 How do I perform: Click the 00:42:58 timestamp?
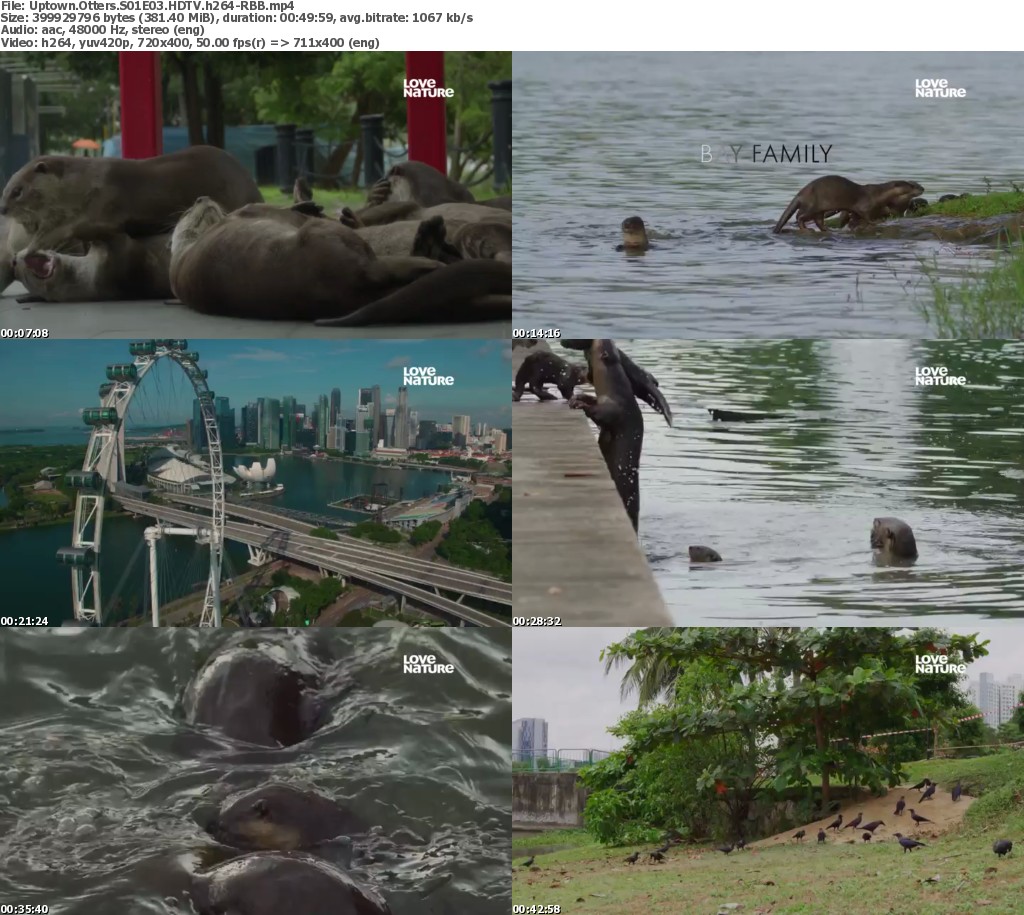pos(537,909)
